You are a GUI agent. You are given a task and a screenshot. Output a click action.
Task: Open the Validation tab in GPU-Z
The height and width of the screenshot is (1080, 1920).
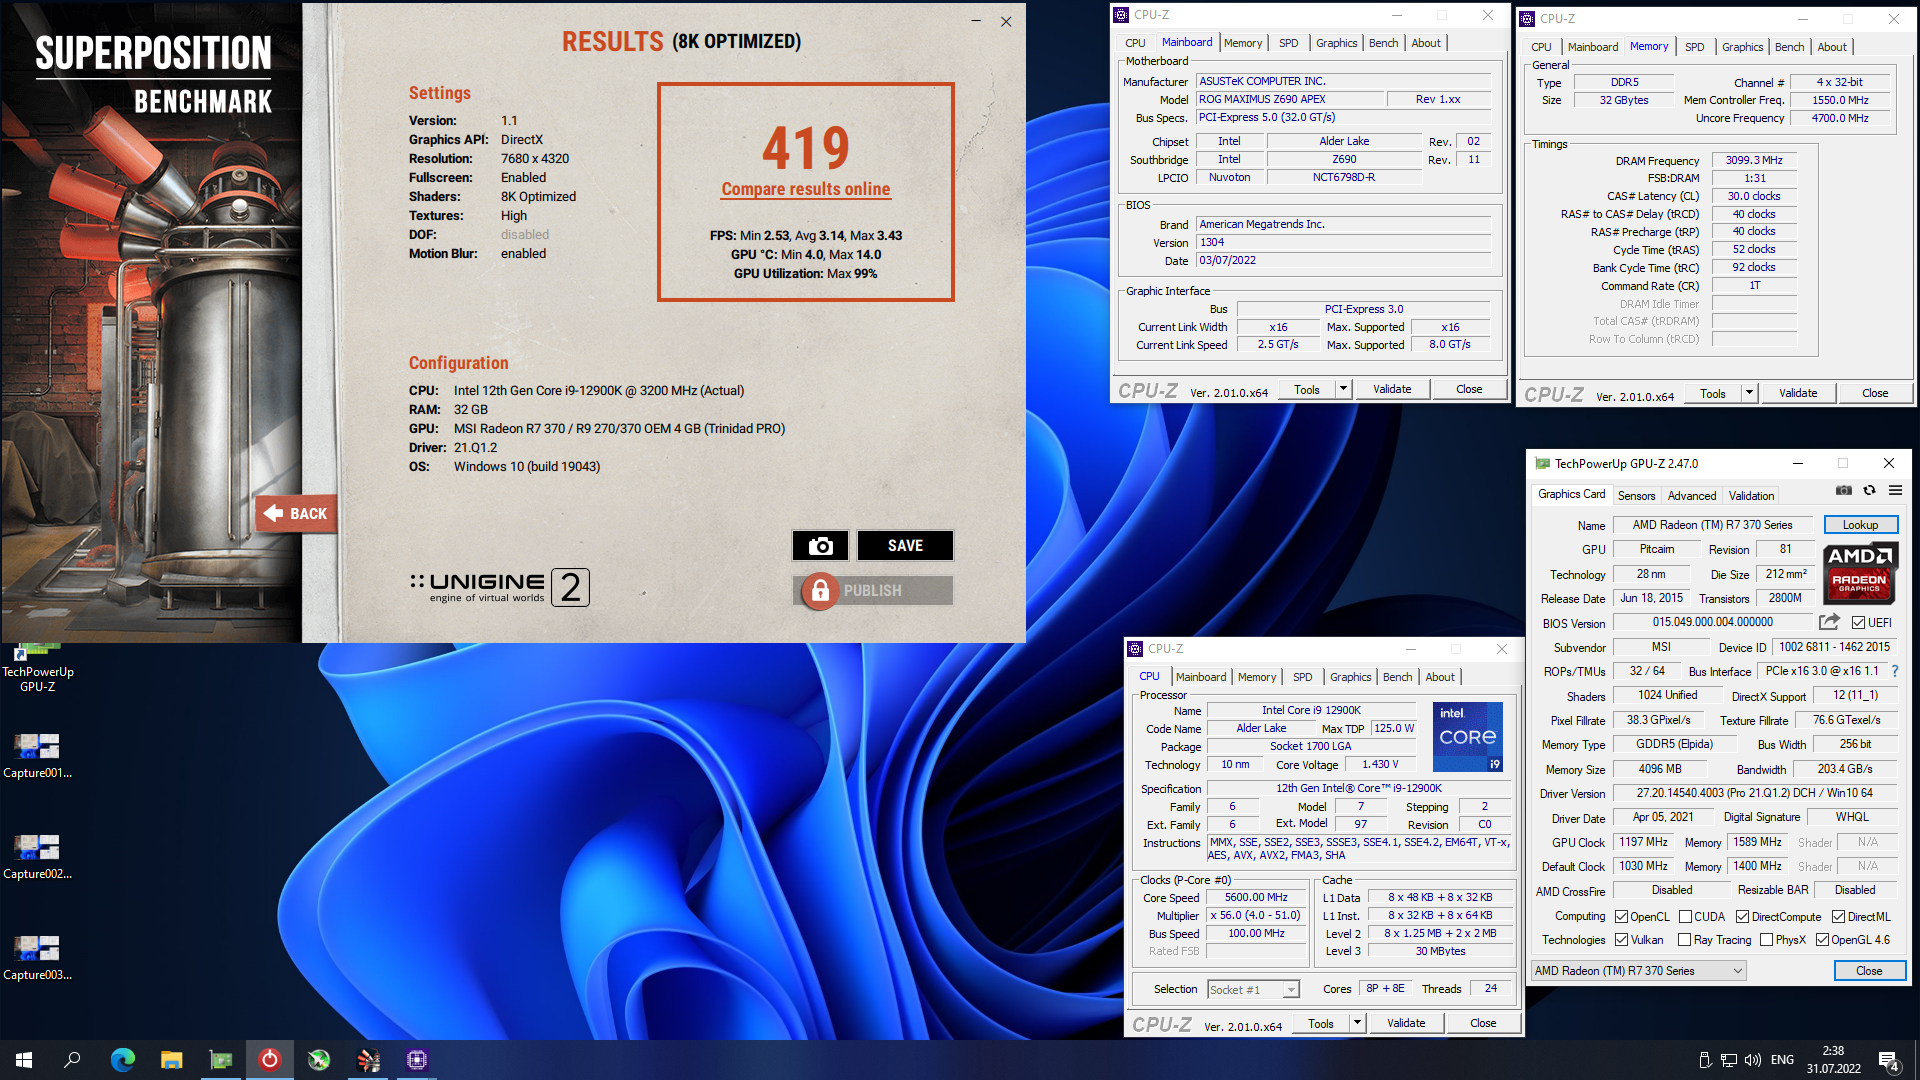[1751, 495]
